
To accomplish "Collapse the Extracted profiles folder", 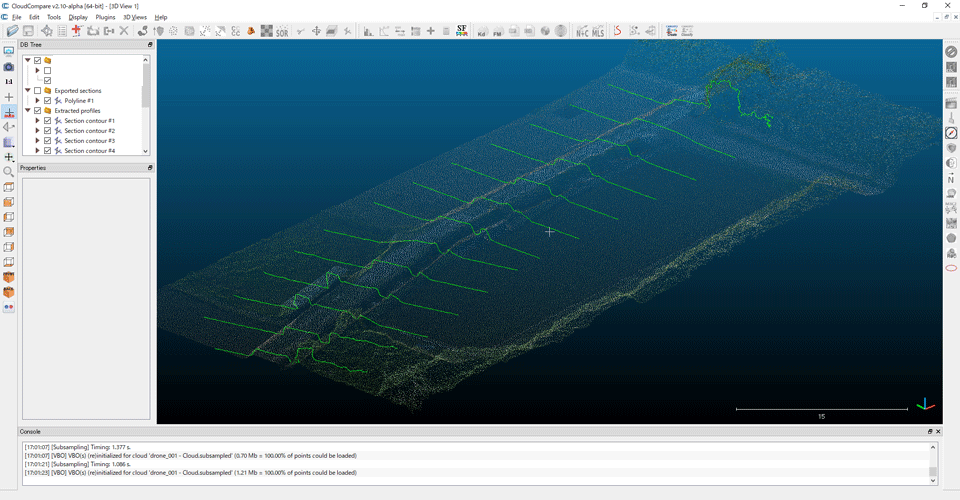I will 28,111.
